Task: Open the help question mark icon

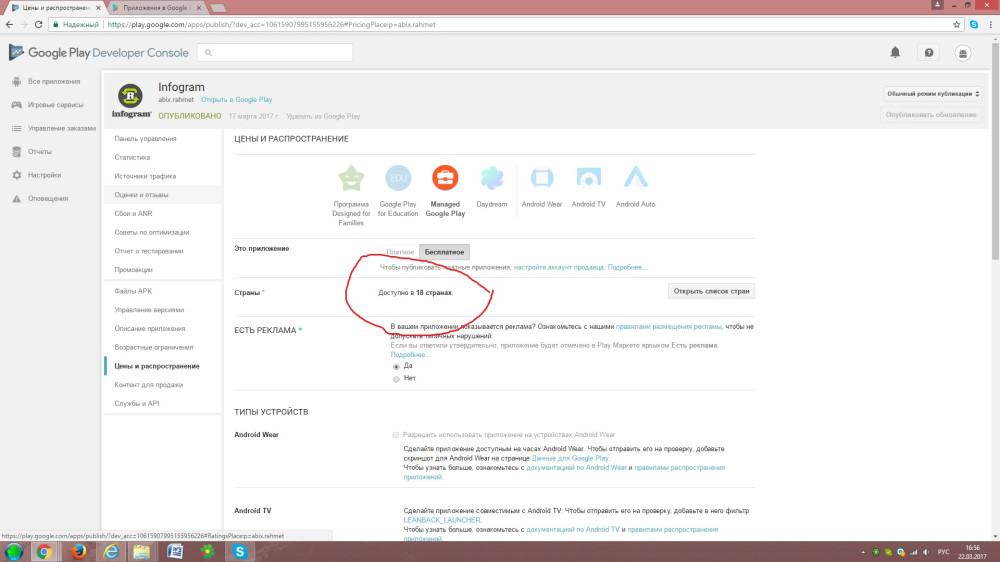Action: pos(929,52)
